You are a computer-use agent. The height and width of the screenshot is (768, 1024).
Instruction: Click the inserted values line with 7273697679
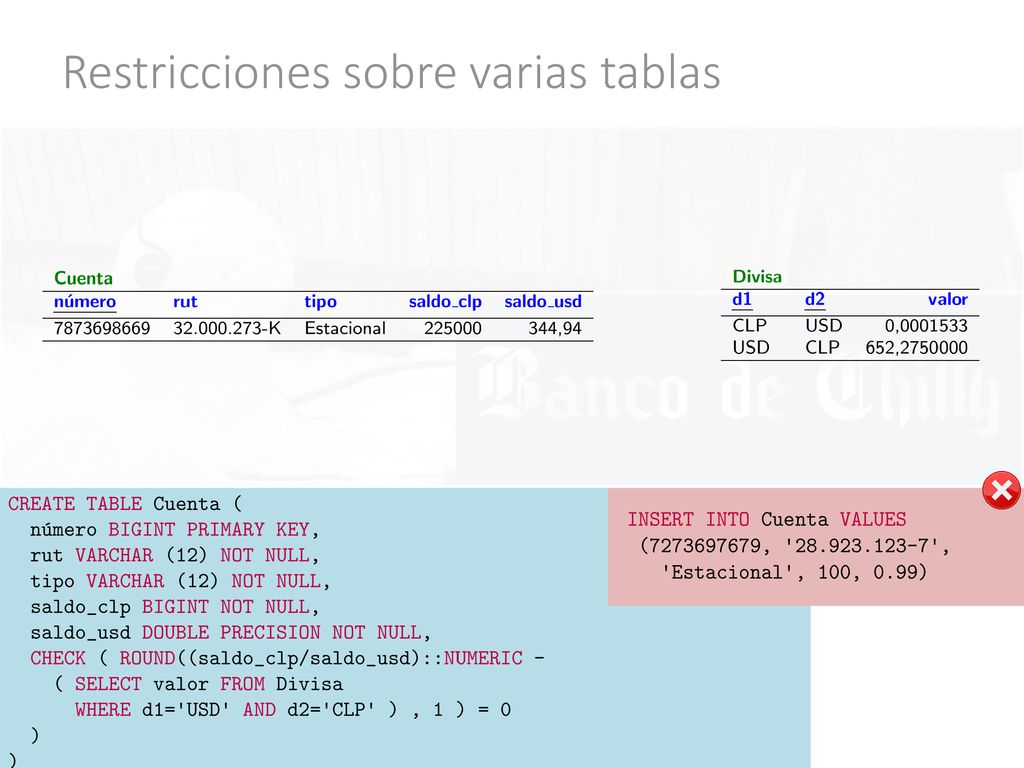coord(794,546)
